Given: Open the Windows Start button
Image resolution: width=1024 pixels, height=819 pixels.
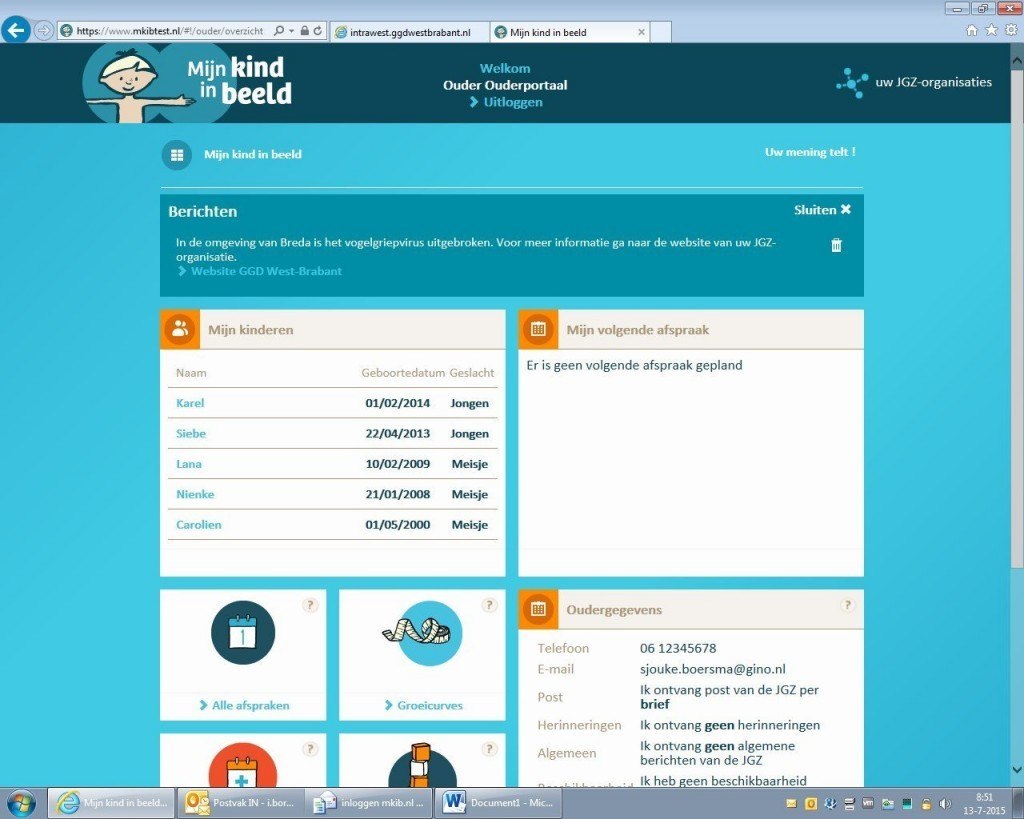Looking at the screenshot, I should tap(21, 803).
